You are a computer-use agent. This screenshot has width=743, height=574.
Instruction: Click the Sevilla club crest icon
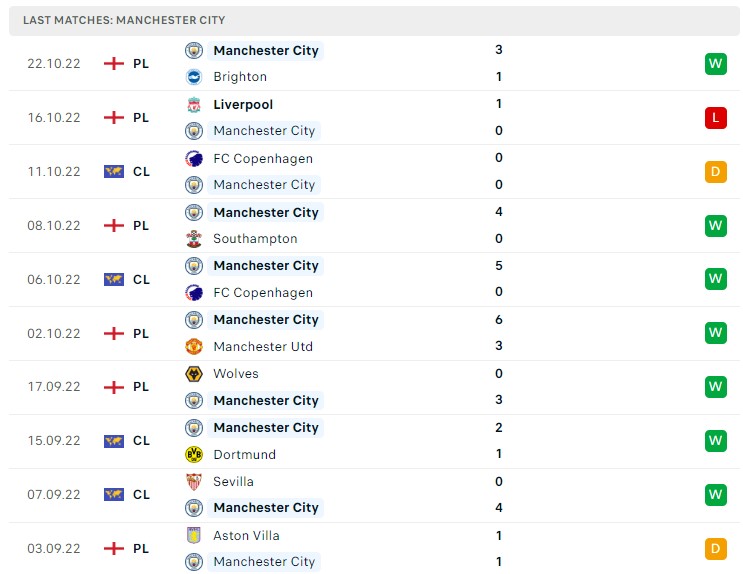pyautogui.click(x=194, y=482)
